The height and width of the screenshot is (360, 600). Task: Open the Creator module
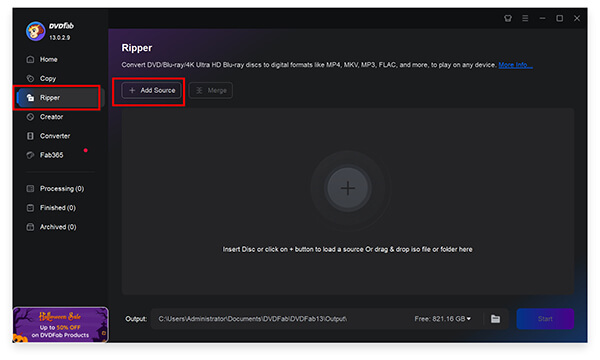(44, 117)
